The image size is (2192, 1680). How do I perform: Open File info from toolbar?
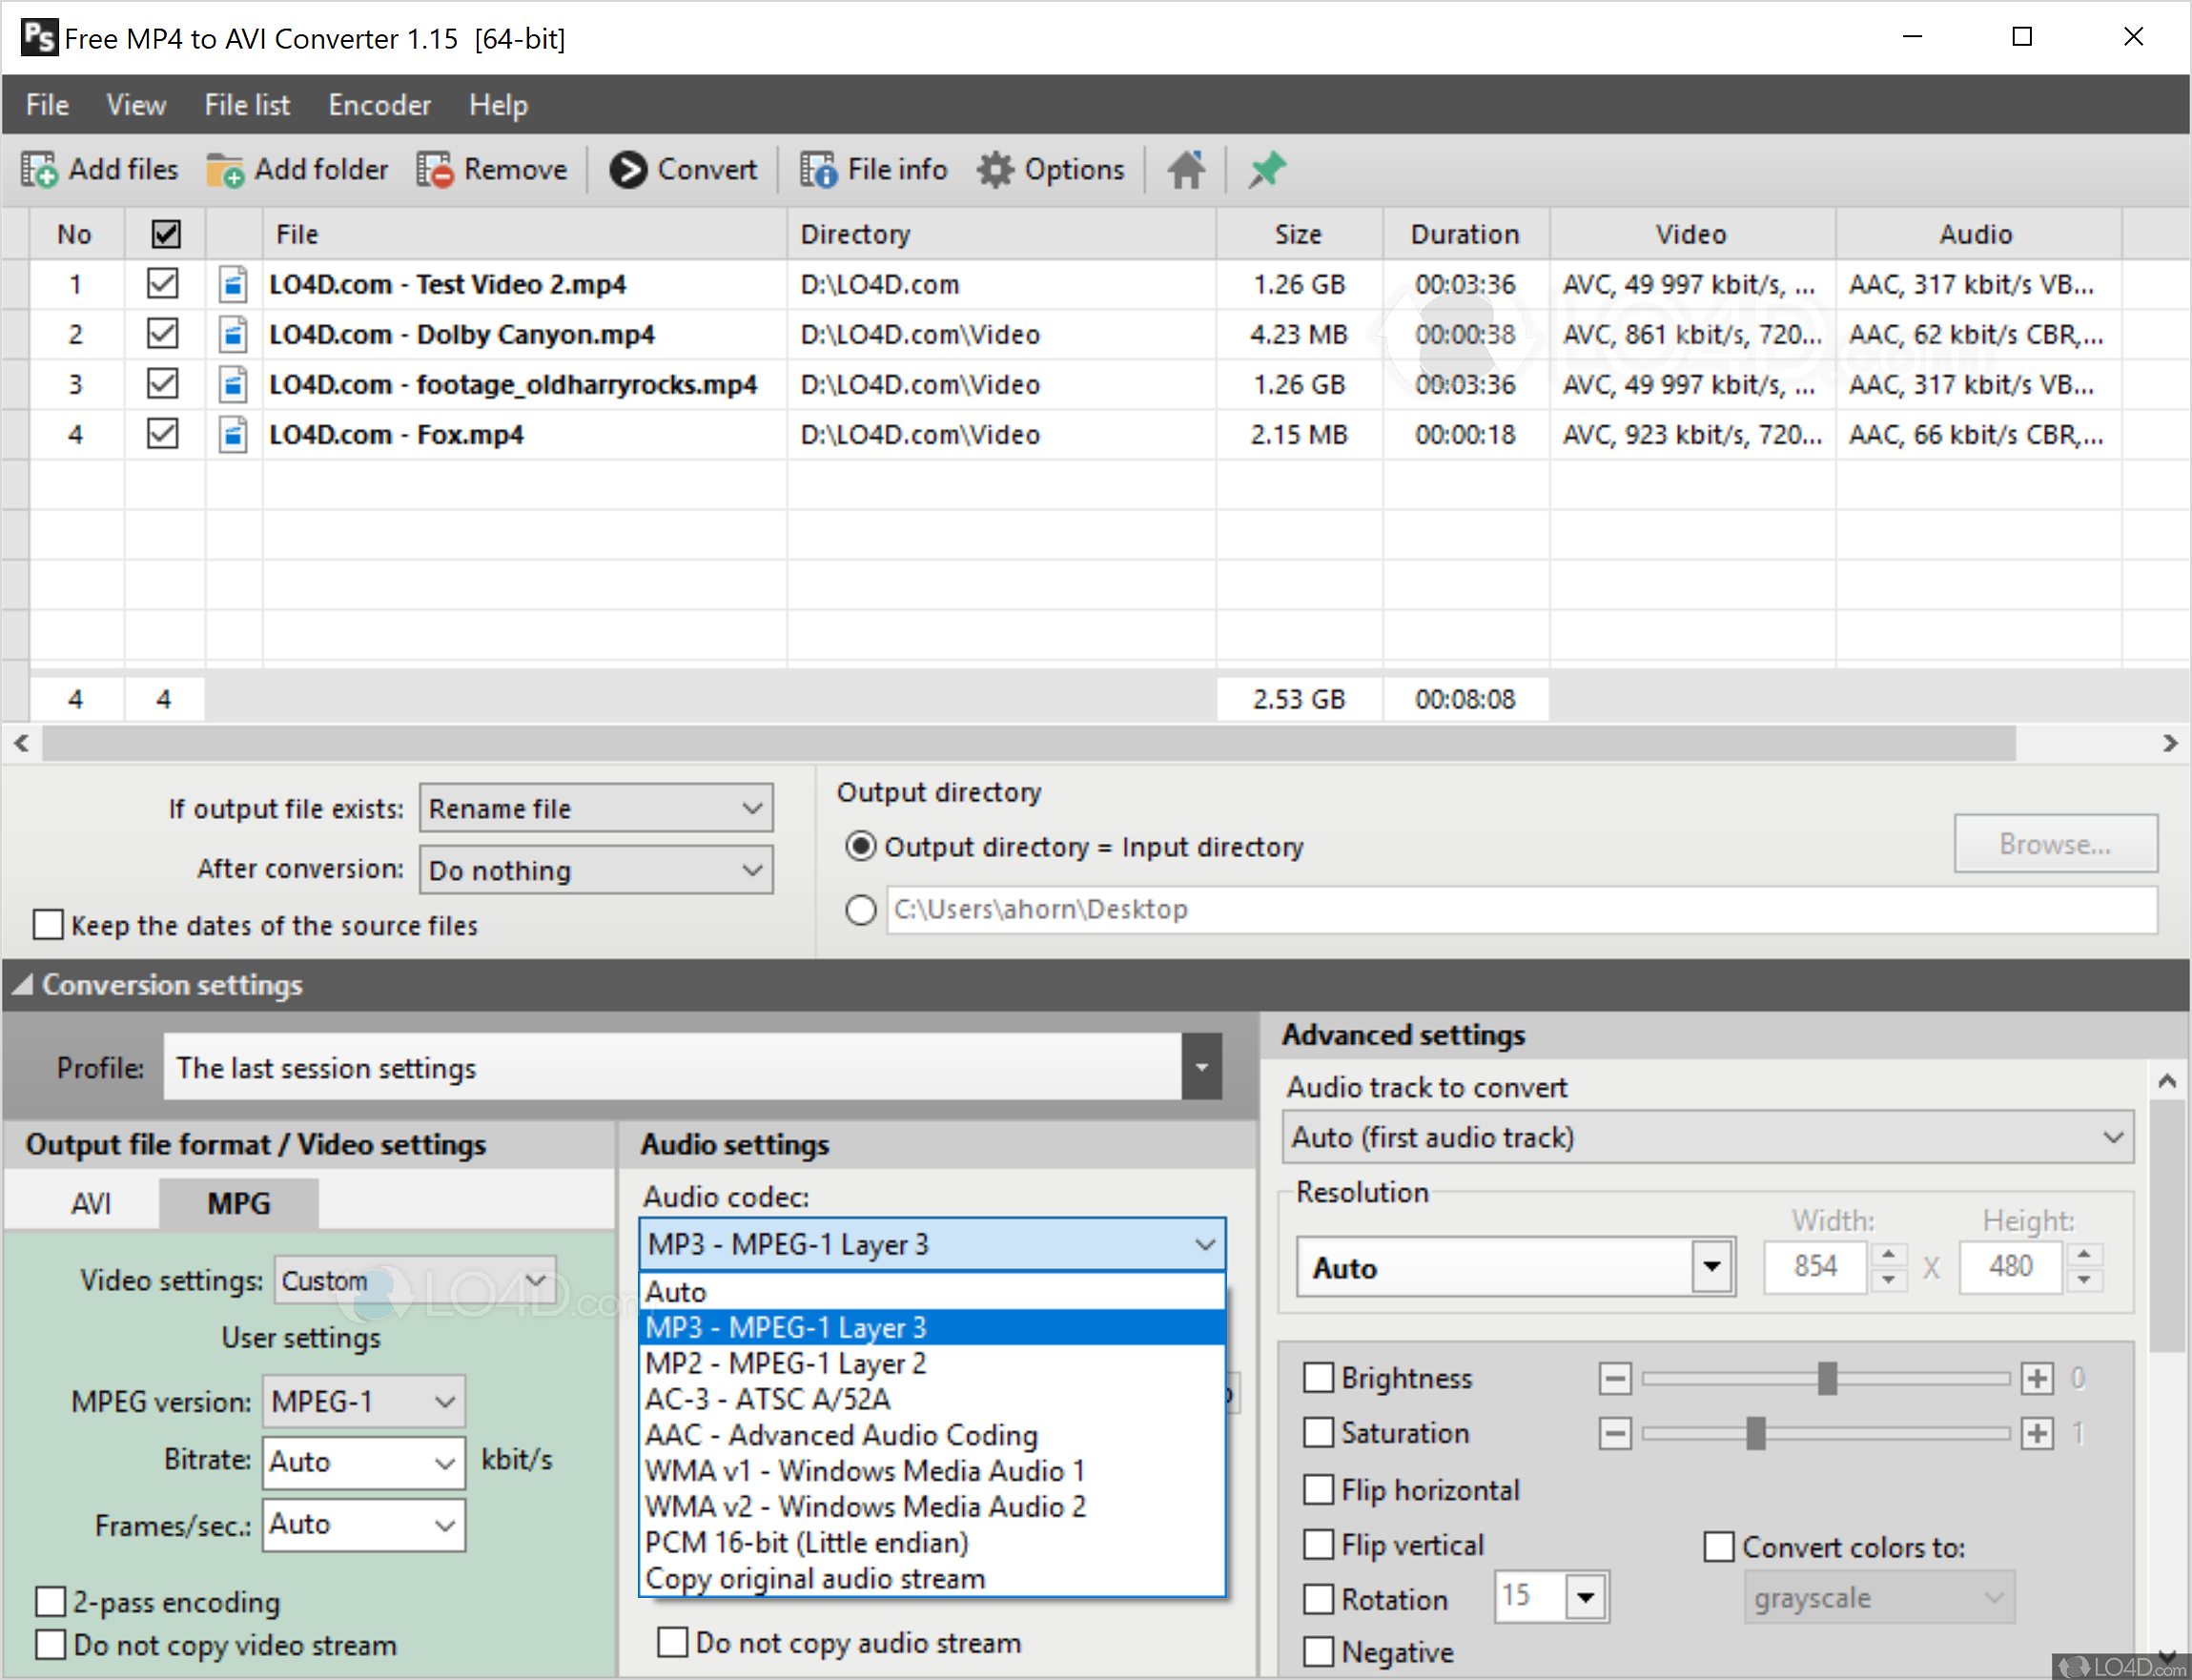(817, 170)
